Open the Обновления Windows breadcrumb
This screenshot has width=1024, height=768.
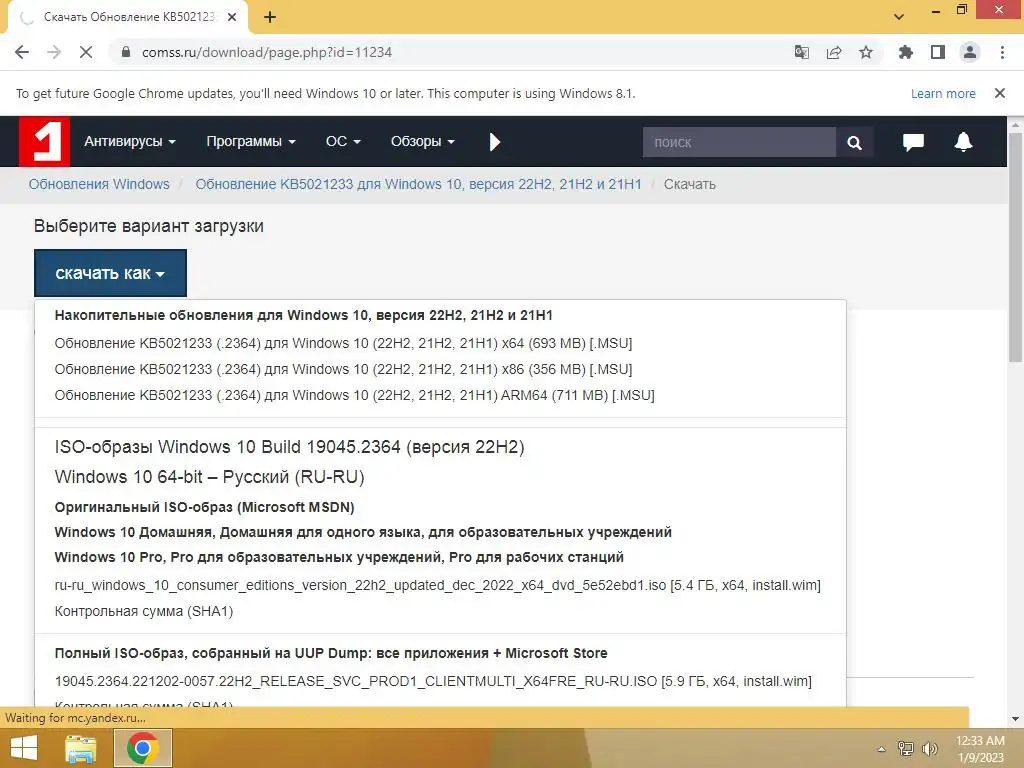pos(99,184)
